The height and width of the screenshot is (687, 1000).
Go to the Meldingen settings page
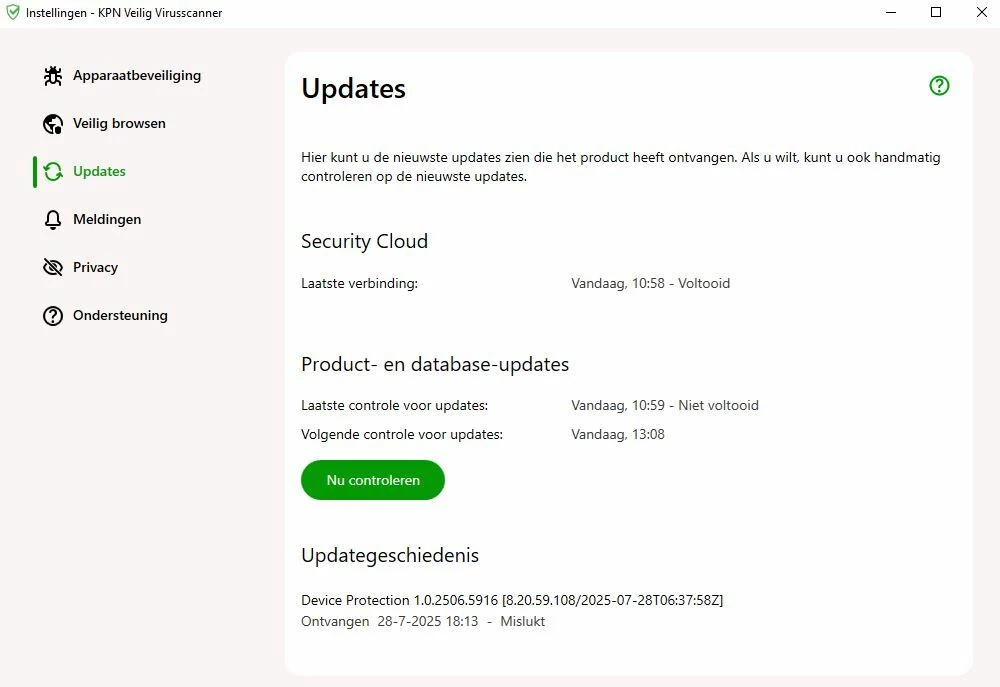pyautogui.click(x=107, y=220)
